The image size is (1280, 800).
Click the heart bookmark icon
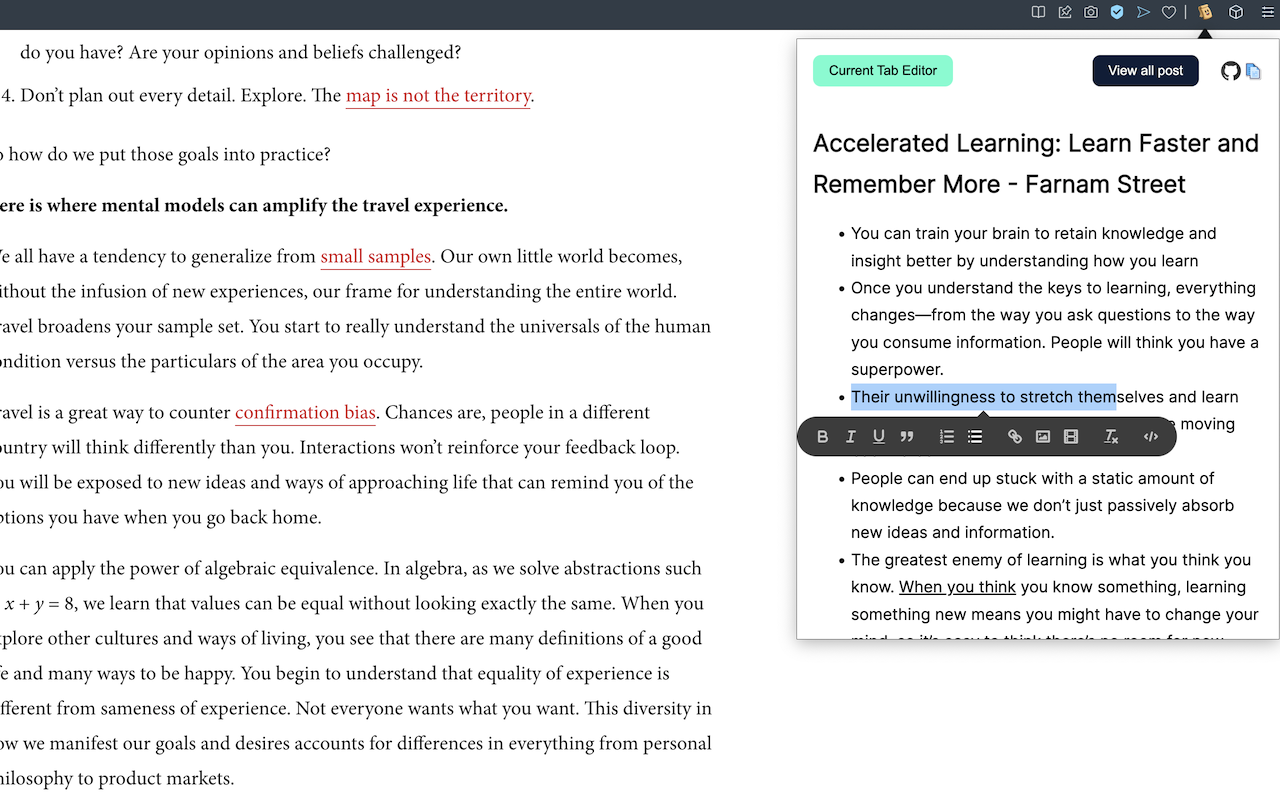pos(1169,12)
